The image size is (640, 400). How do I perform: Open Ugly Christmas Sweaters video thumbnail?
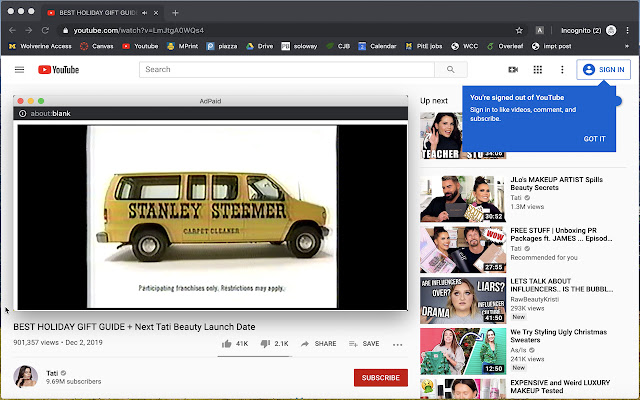pos(463,351)
